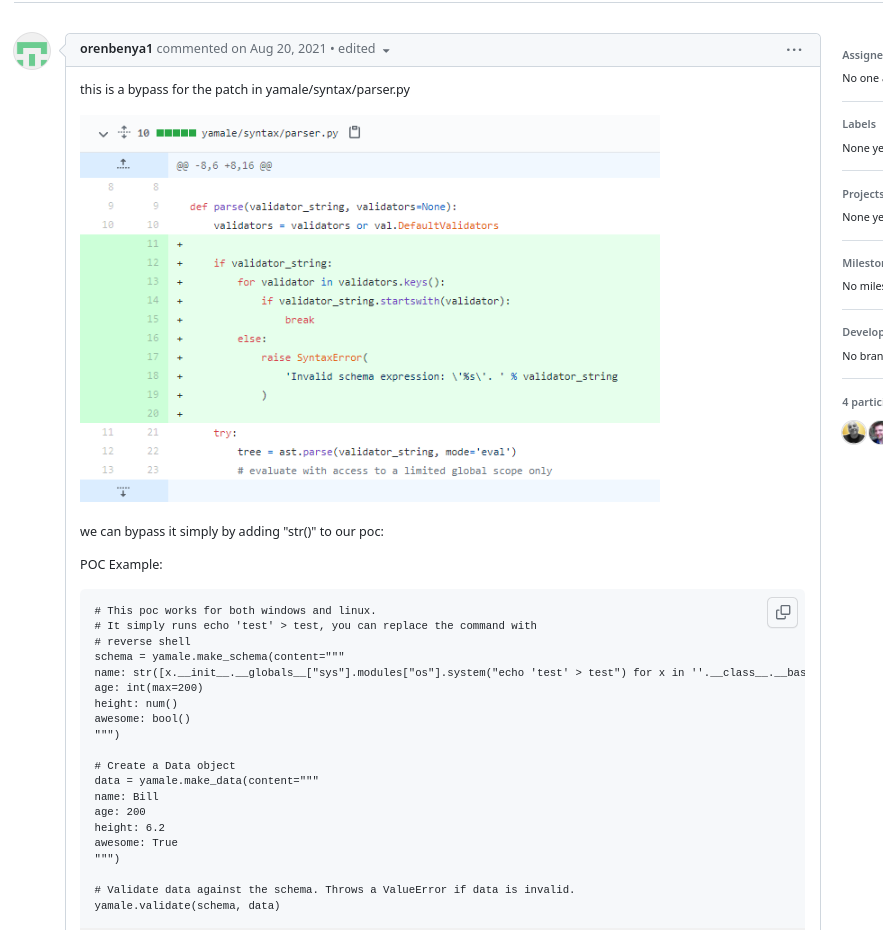Select '# evaluate with access to a limited global scope only'
883x930 pixels.
click(394, 471)
